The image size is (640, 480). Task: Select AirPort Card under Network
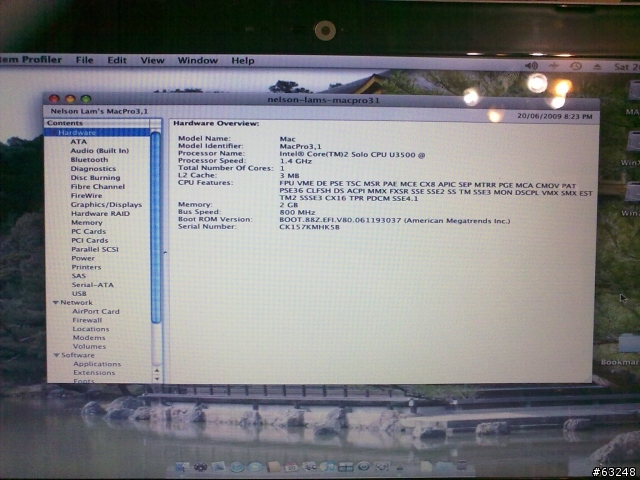point(96,311)
